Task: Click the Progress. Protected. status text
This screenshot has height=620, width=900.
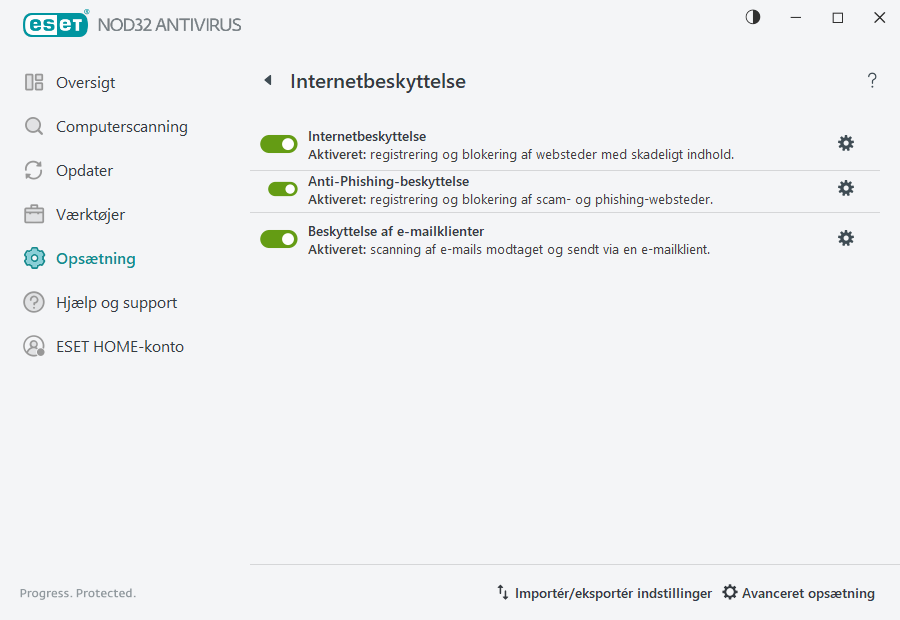Action: [x=78, y=592]
